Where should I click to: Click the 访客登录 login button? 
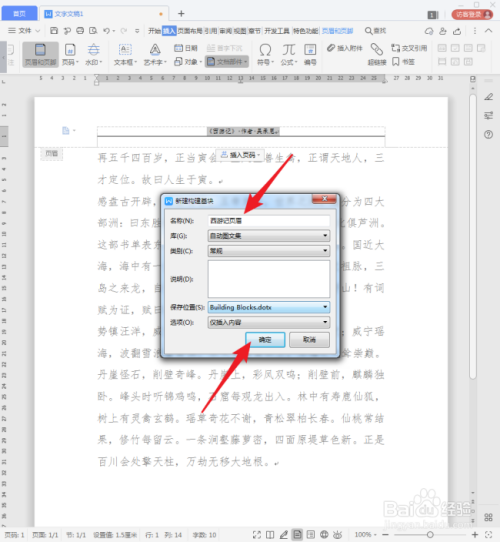point(472,14)
